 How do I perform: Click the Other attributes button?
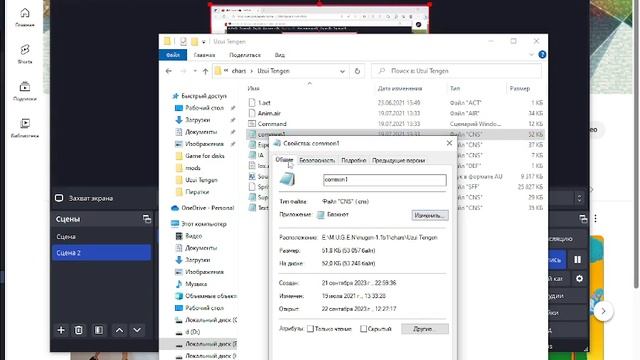(x=424, y=329)
